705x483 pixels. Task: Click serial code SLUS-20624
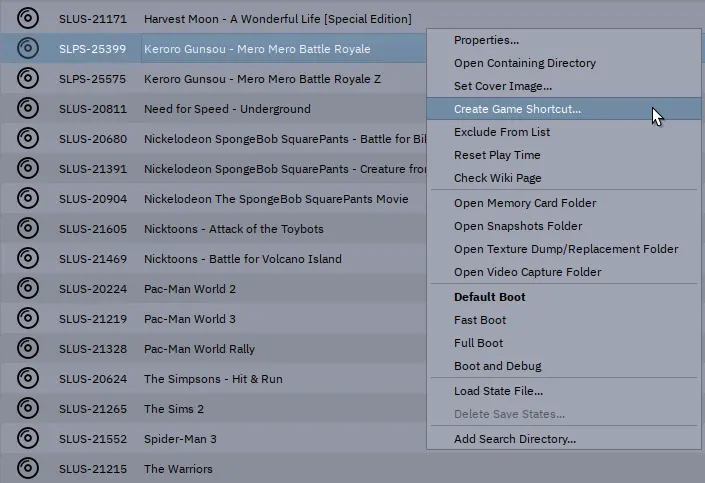click(x=93, y=379)
